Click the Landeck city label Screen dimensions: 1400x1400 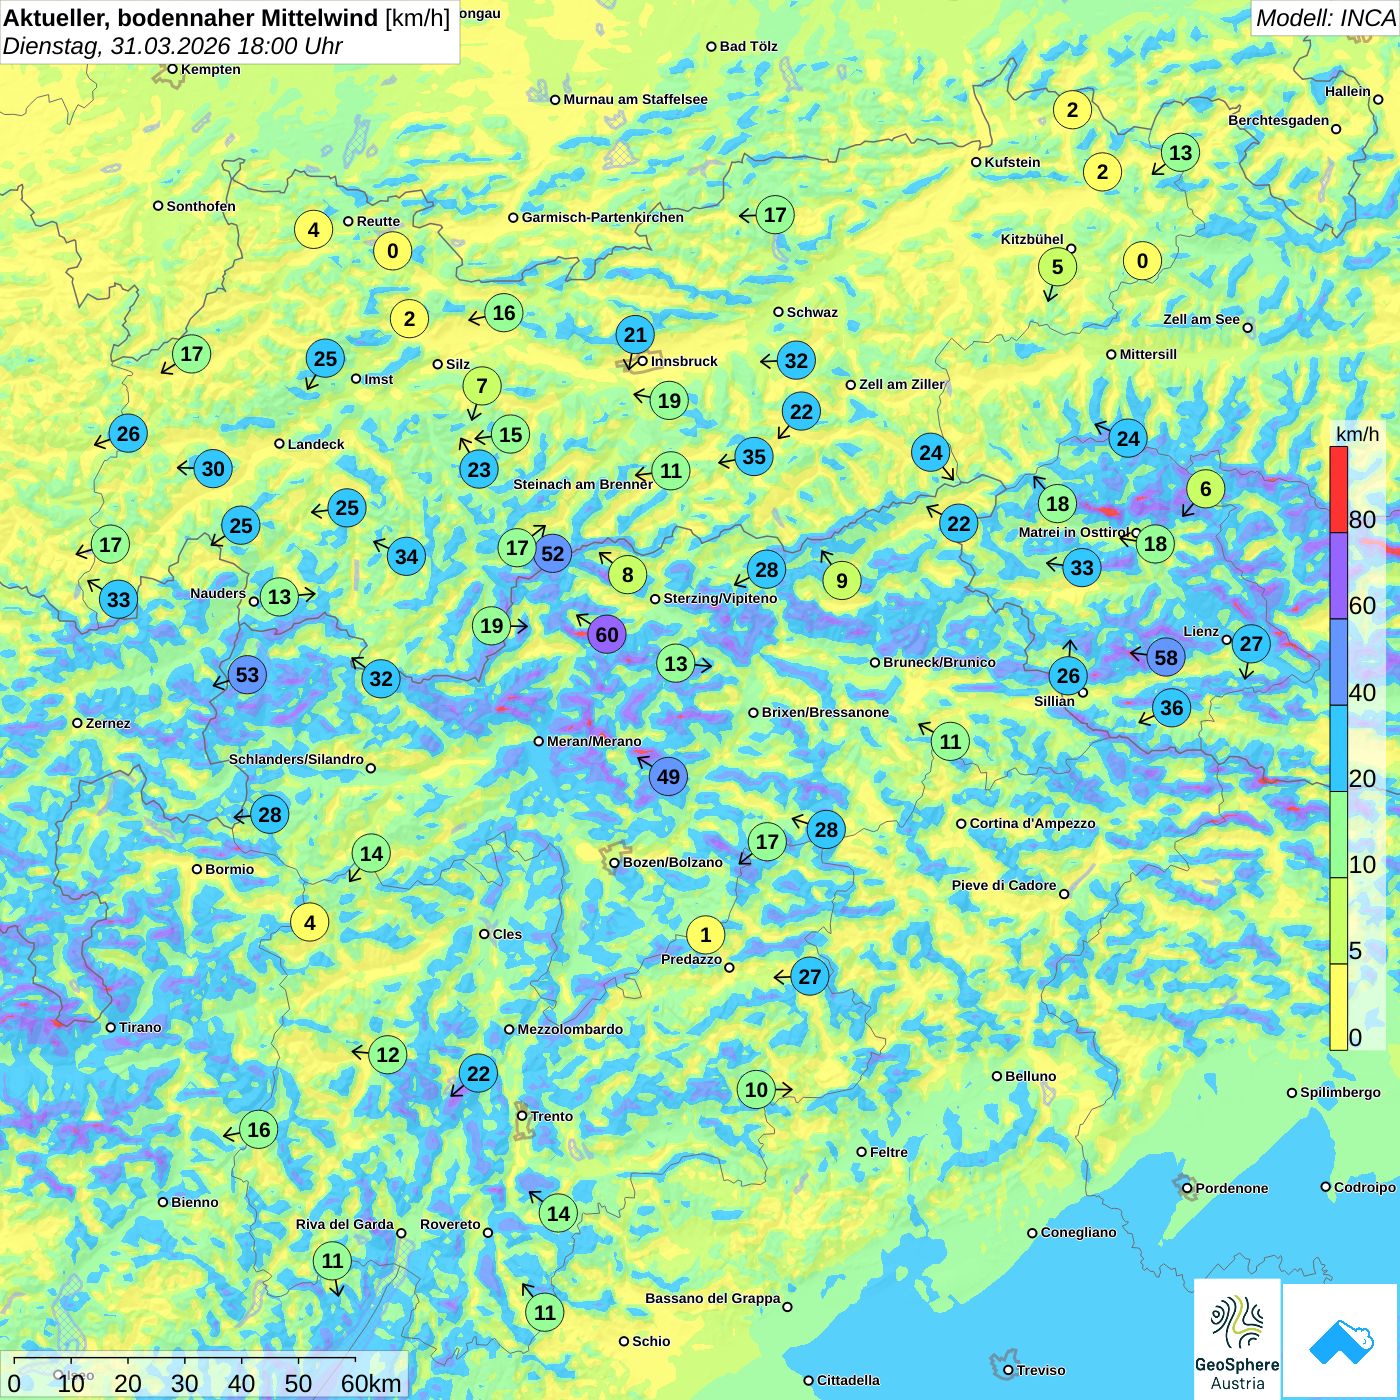point(316,444)
